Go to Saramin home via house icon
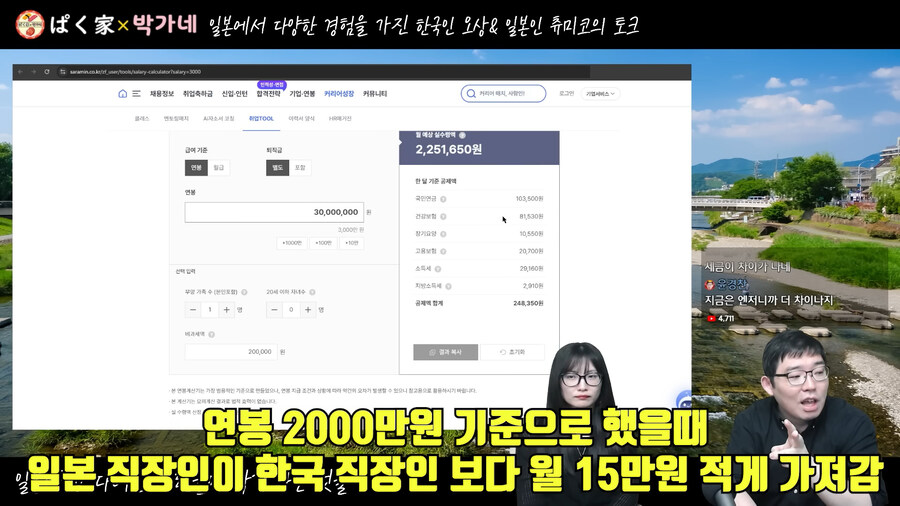The height and width of the screenshot is (506, 900). click(x=122, y=94)
